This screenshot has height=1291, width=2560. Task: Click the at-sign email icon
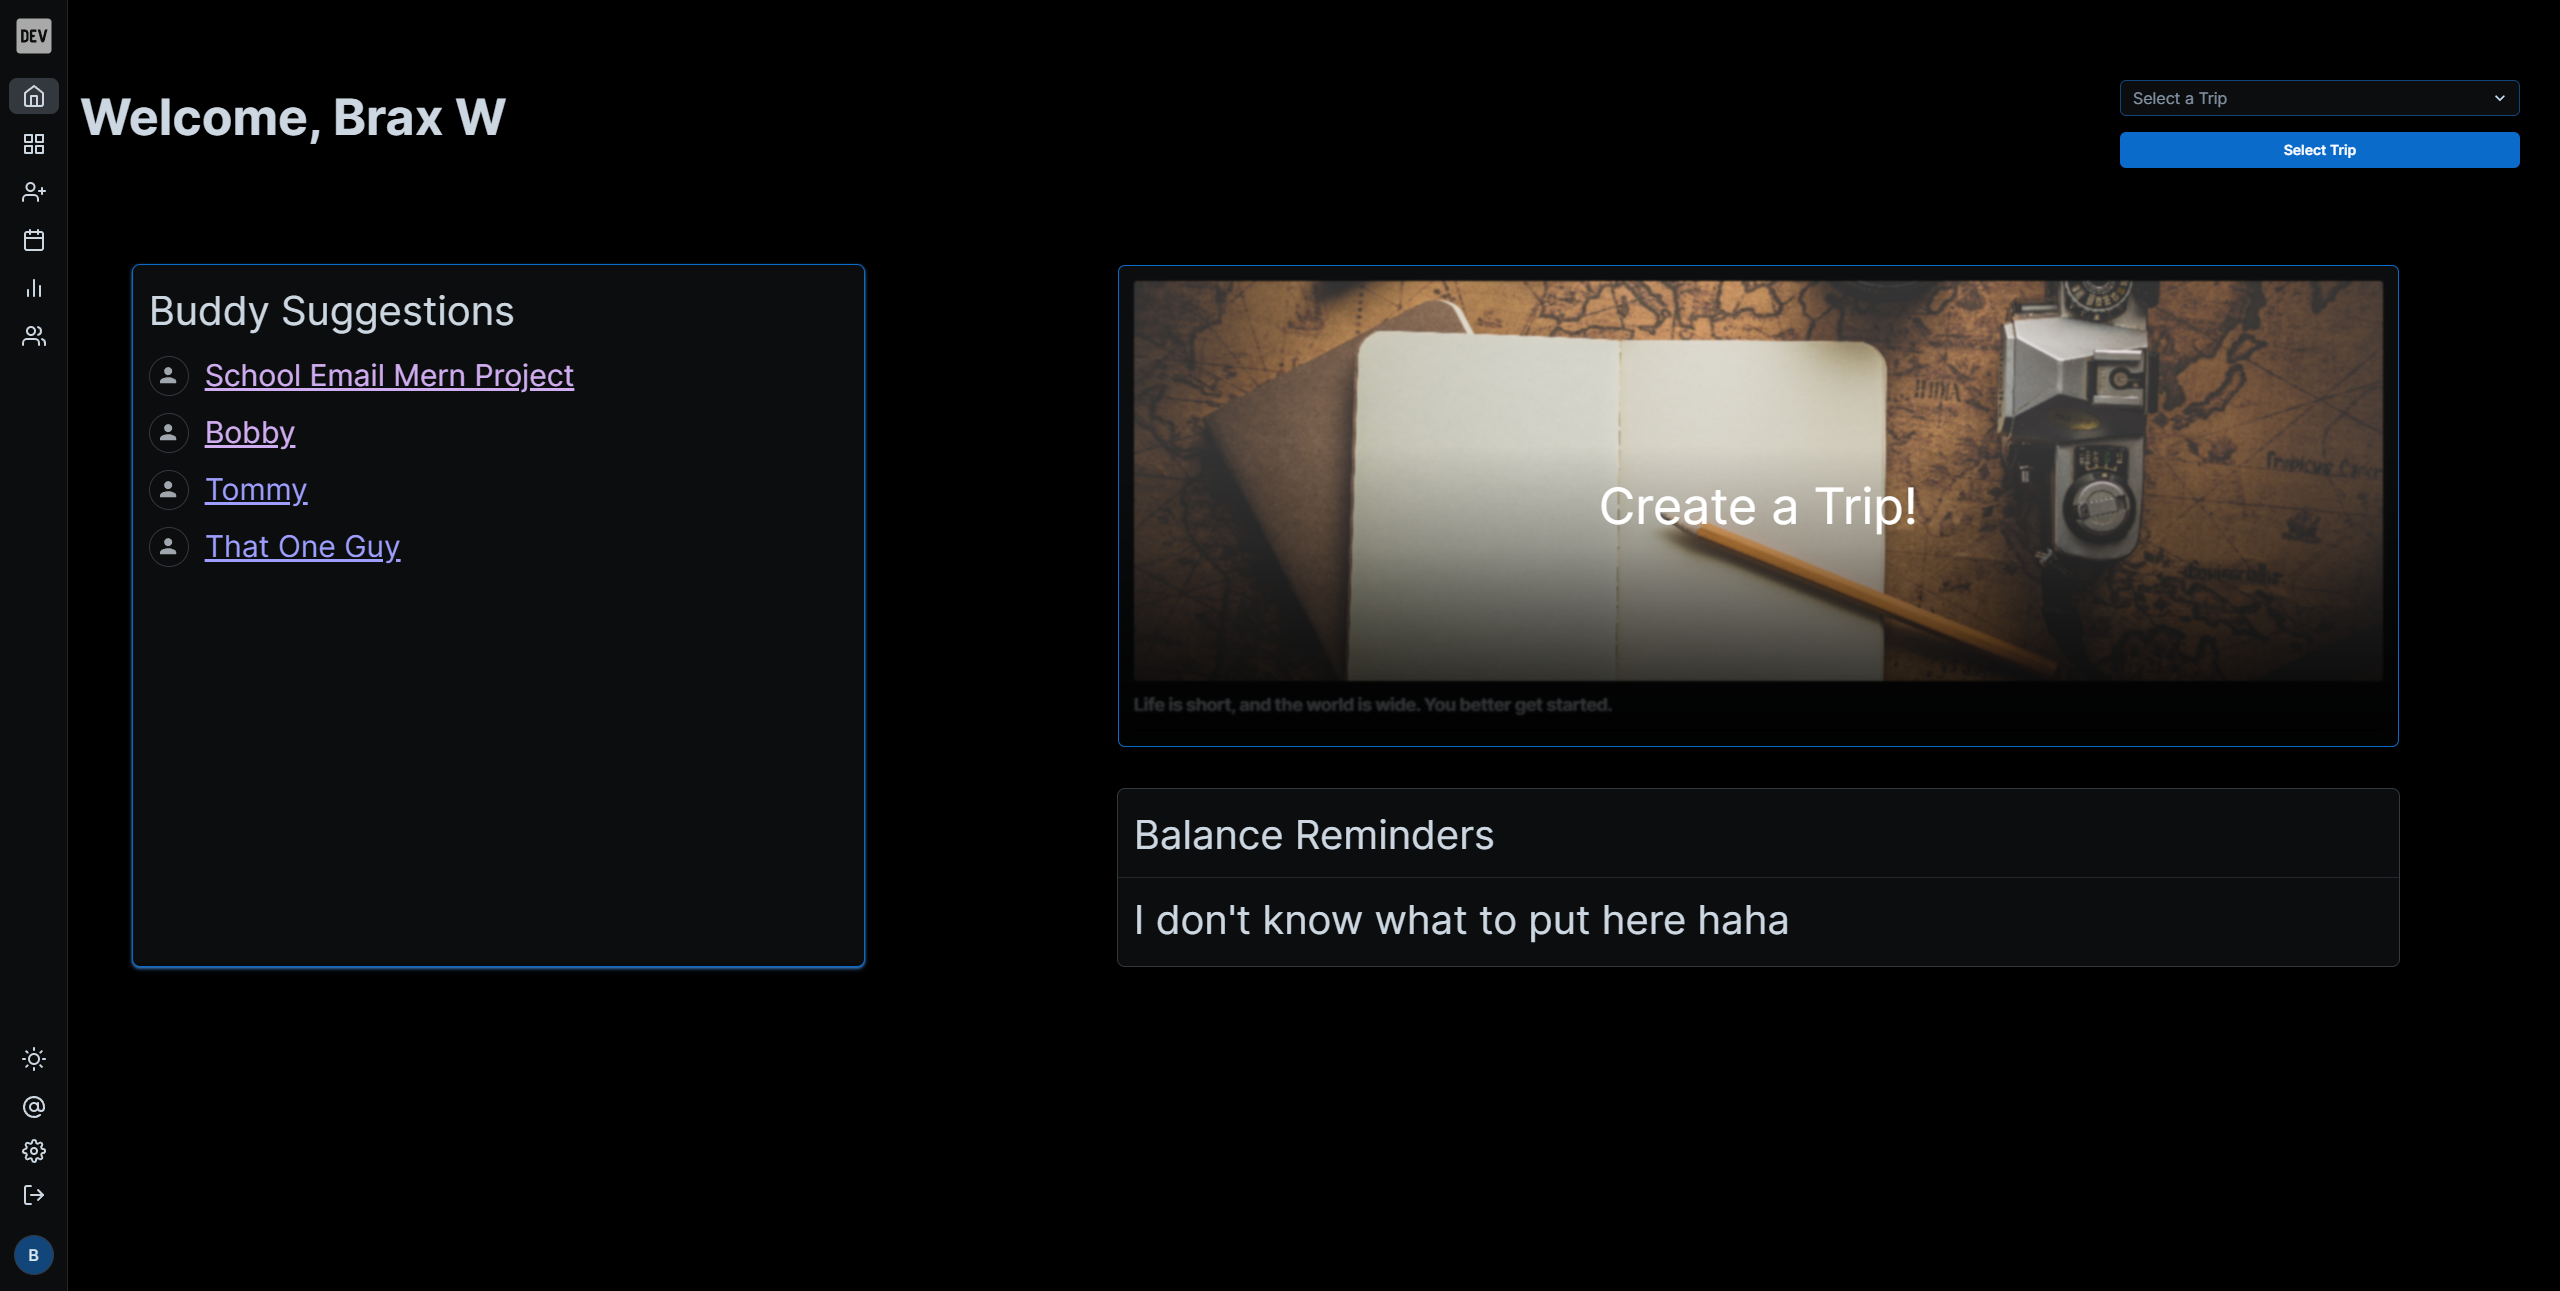(x=34, y=1107)
